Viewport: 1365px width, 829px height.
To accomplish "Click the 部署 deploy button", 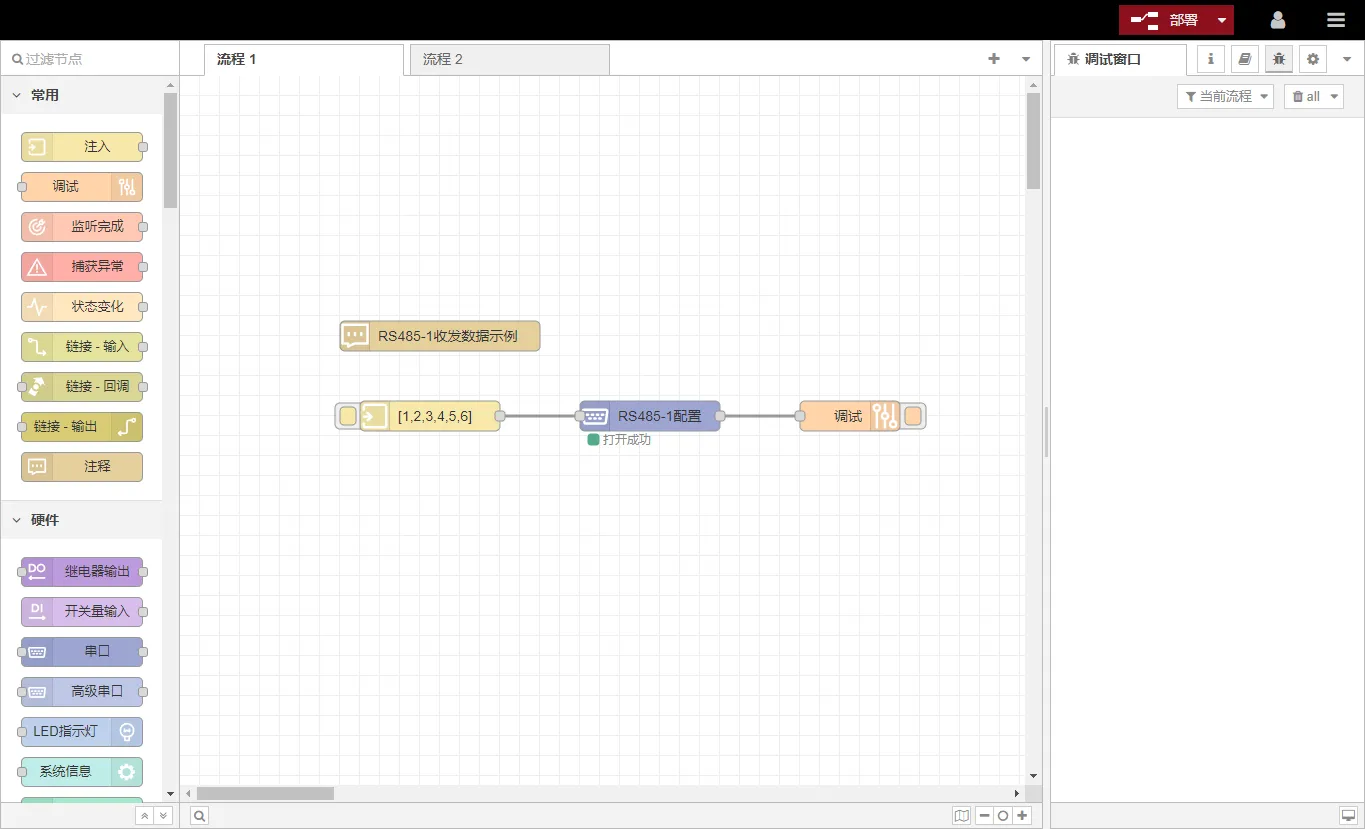I will click(x=1166, y=20).
